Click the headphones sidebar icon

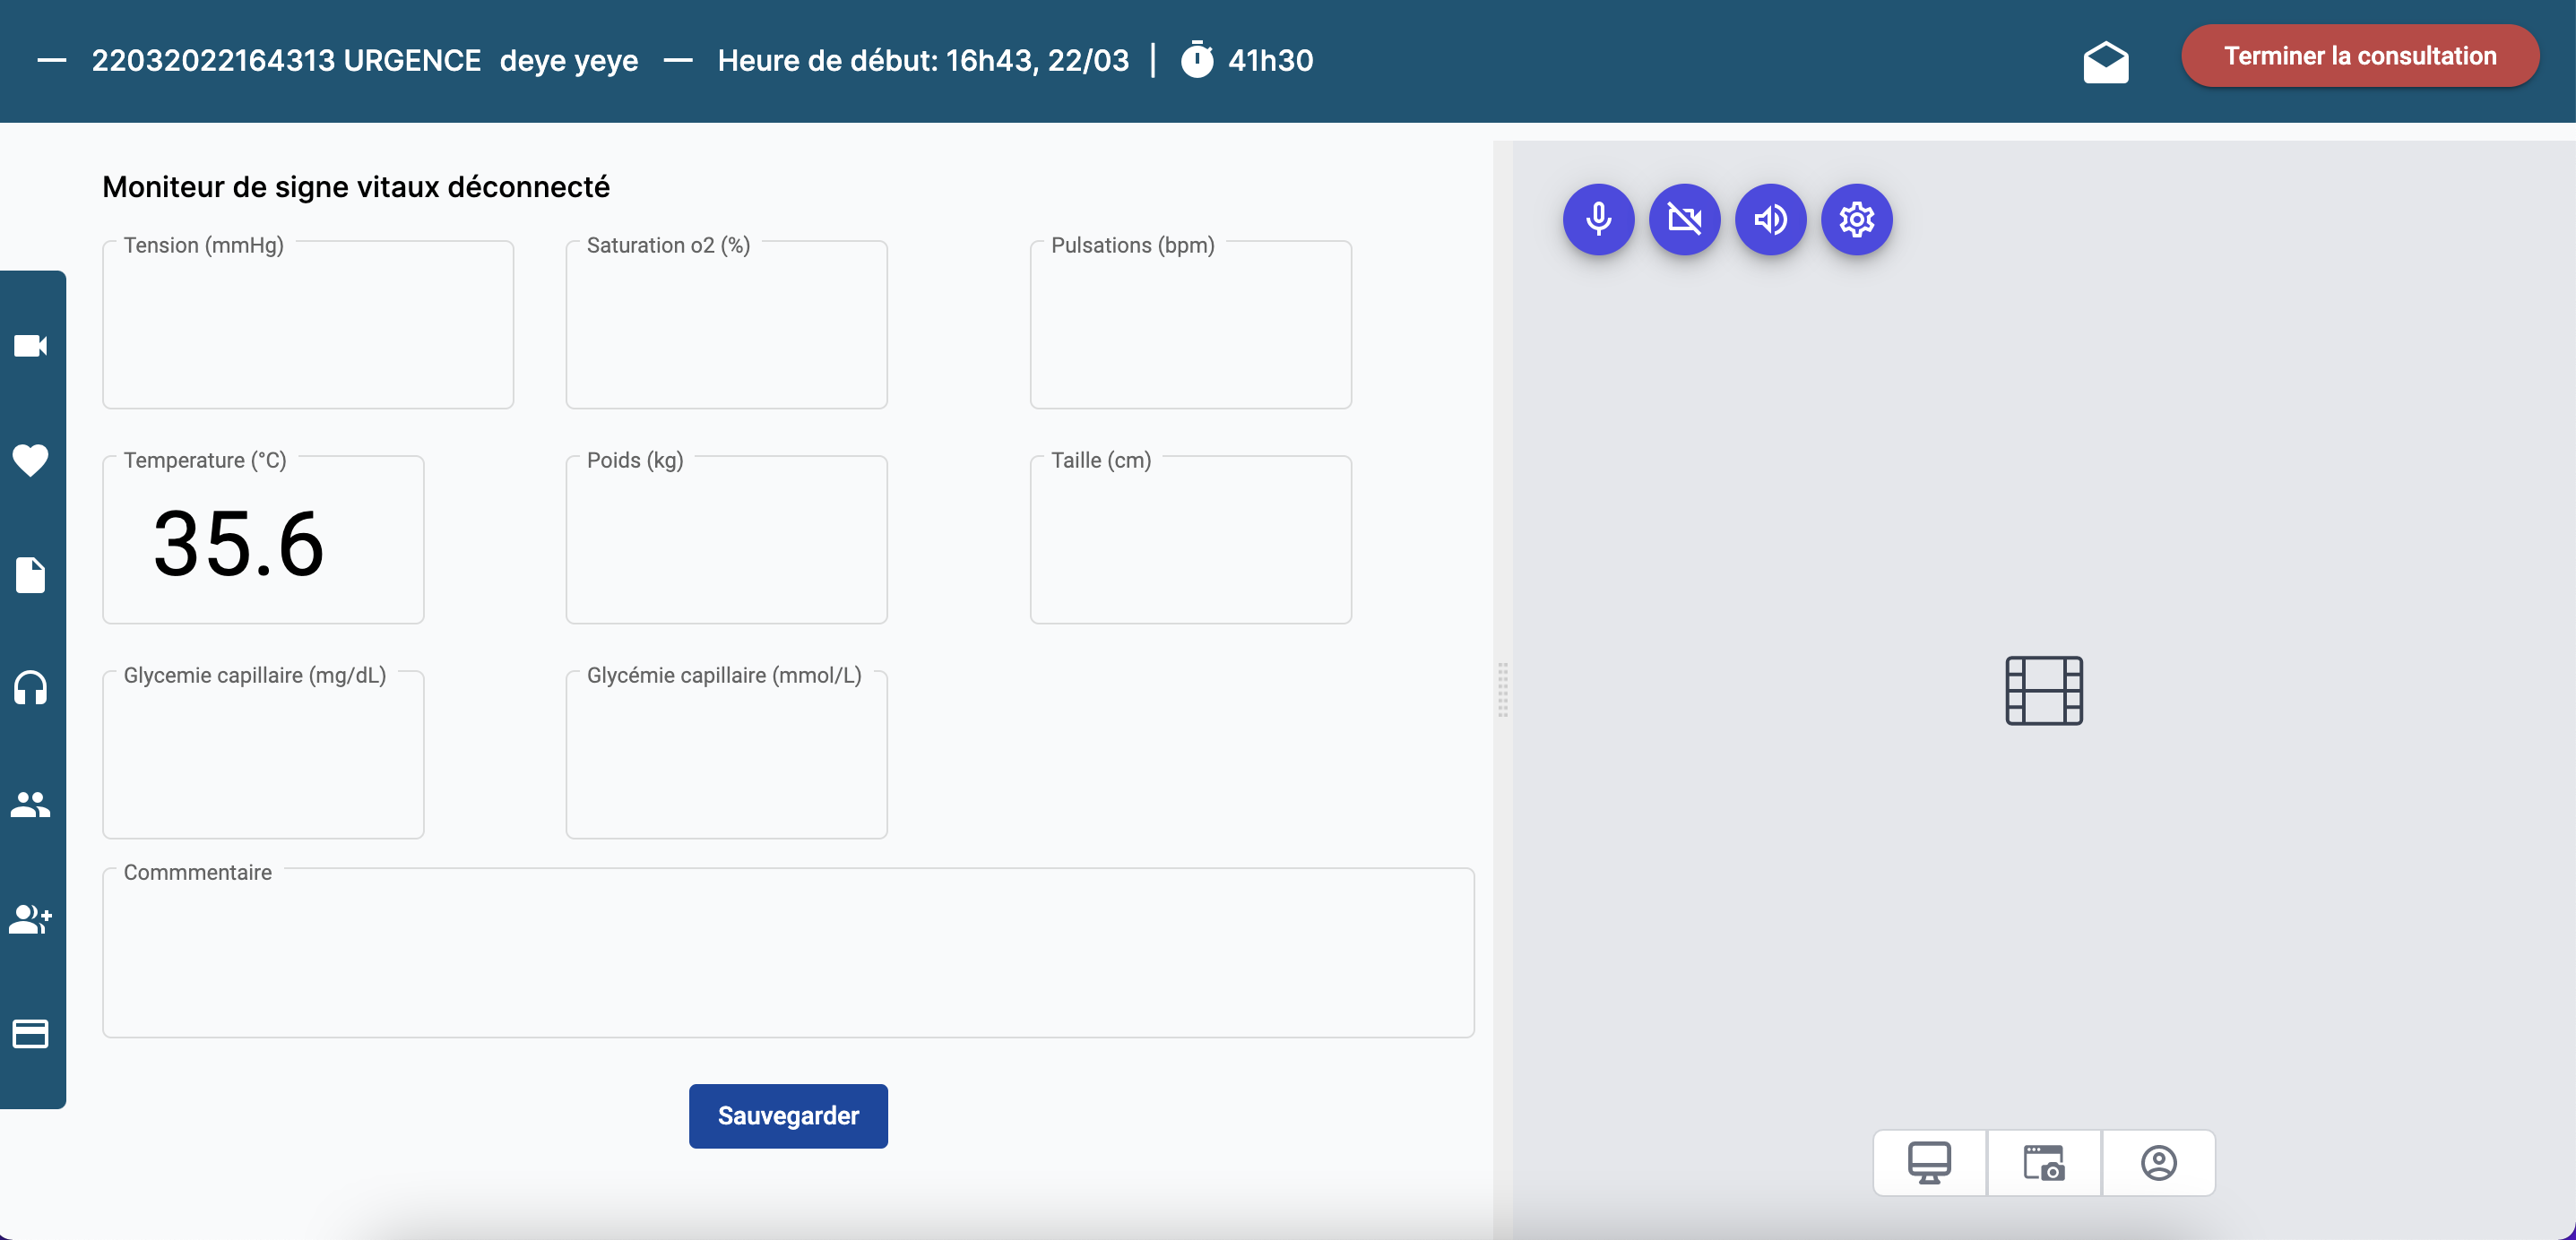point(30,689)
